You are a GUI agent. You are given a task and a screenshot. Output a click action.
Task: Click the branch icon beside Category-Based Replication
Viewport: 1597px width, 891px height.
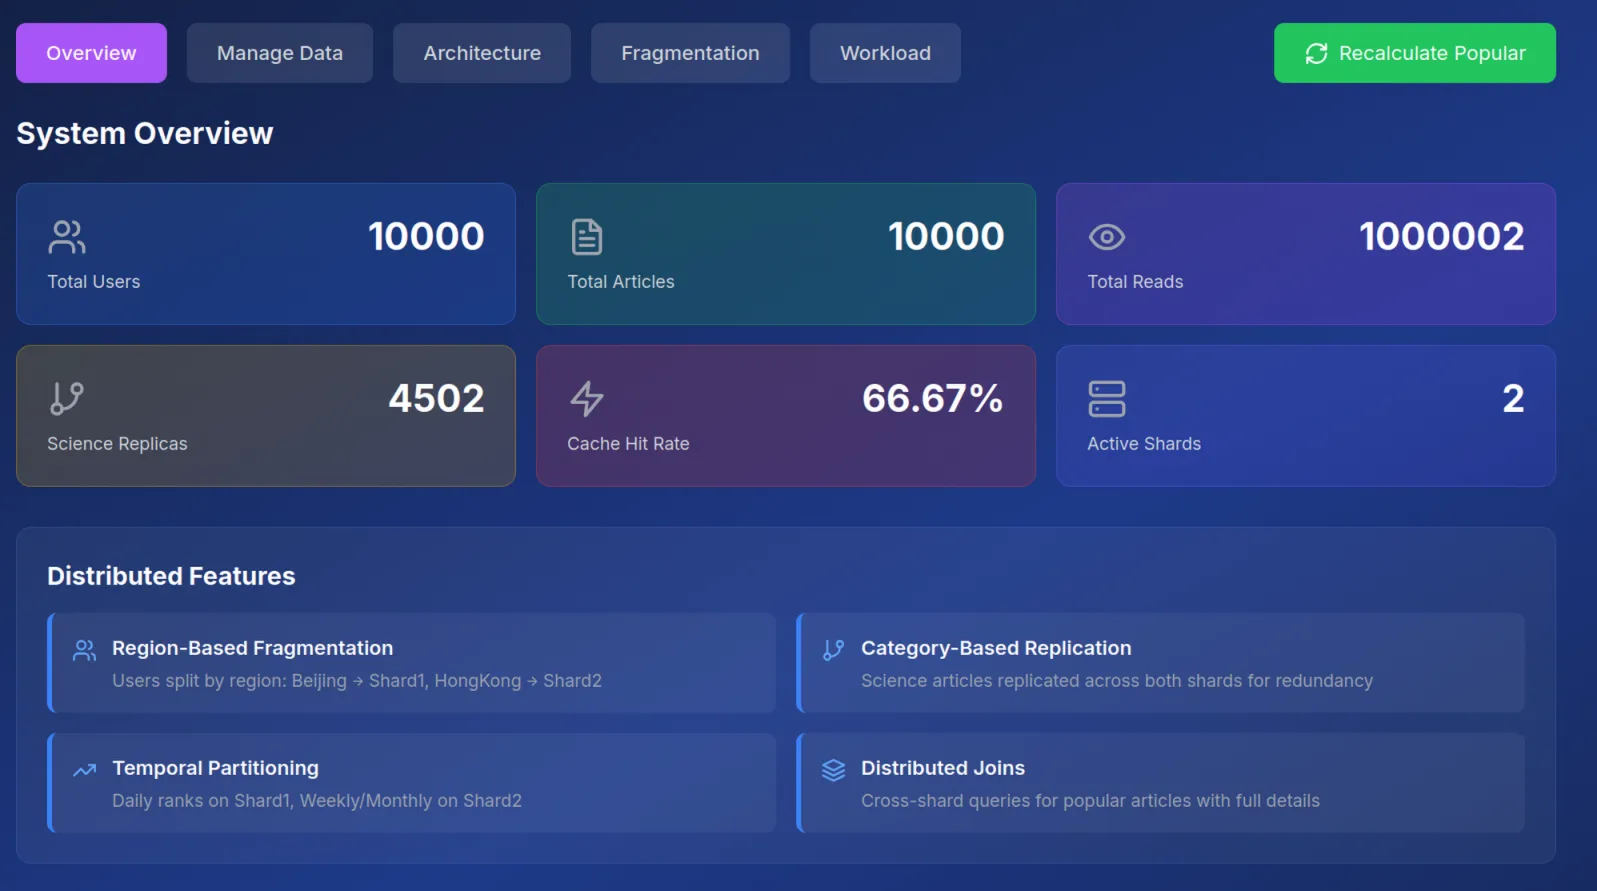point(834,651)
